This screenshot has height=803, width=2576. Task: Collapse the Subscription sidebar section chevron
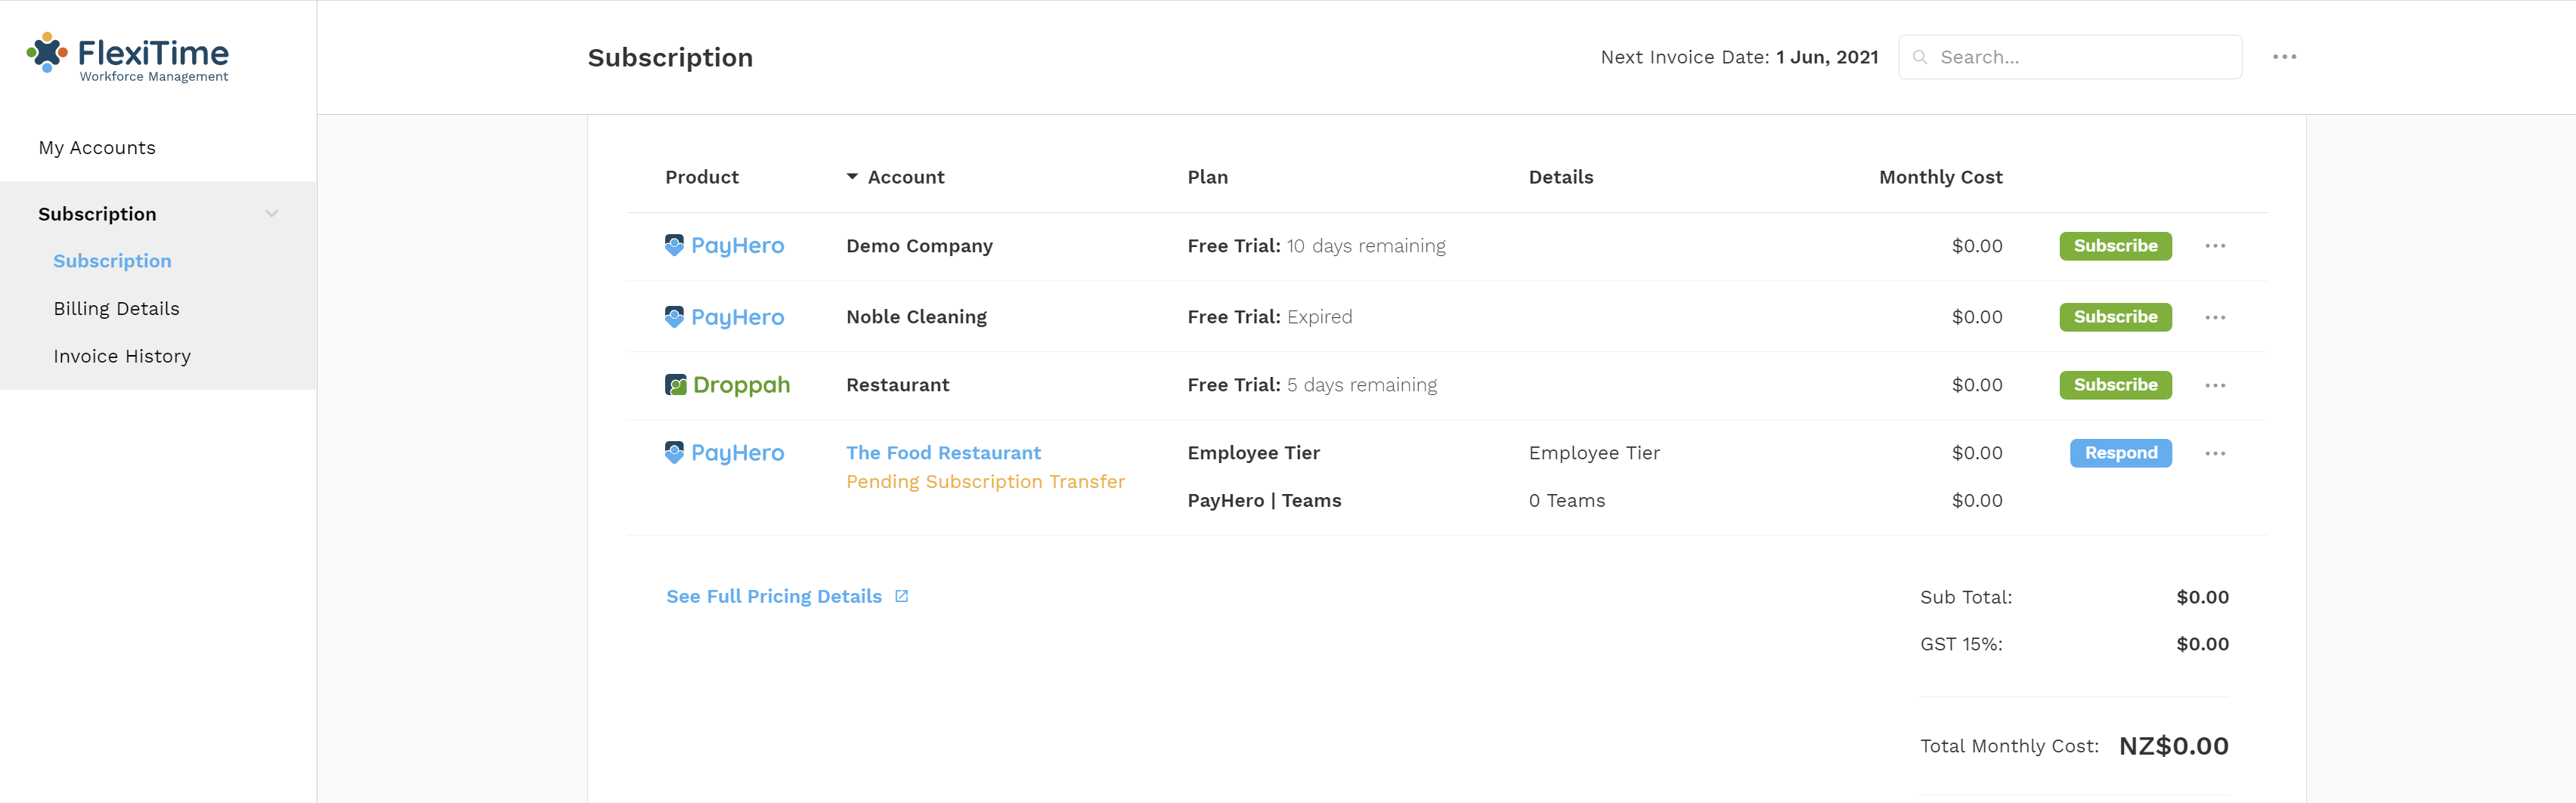(271, 214)
